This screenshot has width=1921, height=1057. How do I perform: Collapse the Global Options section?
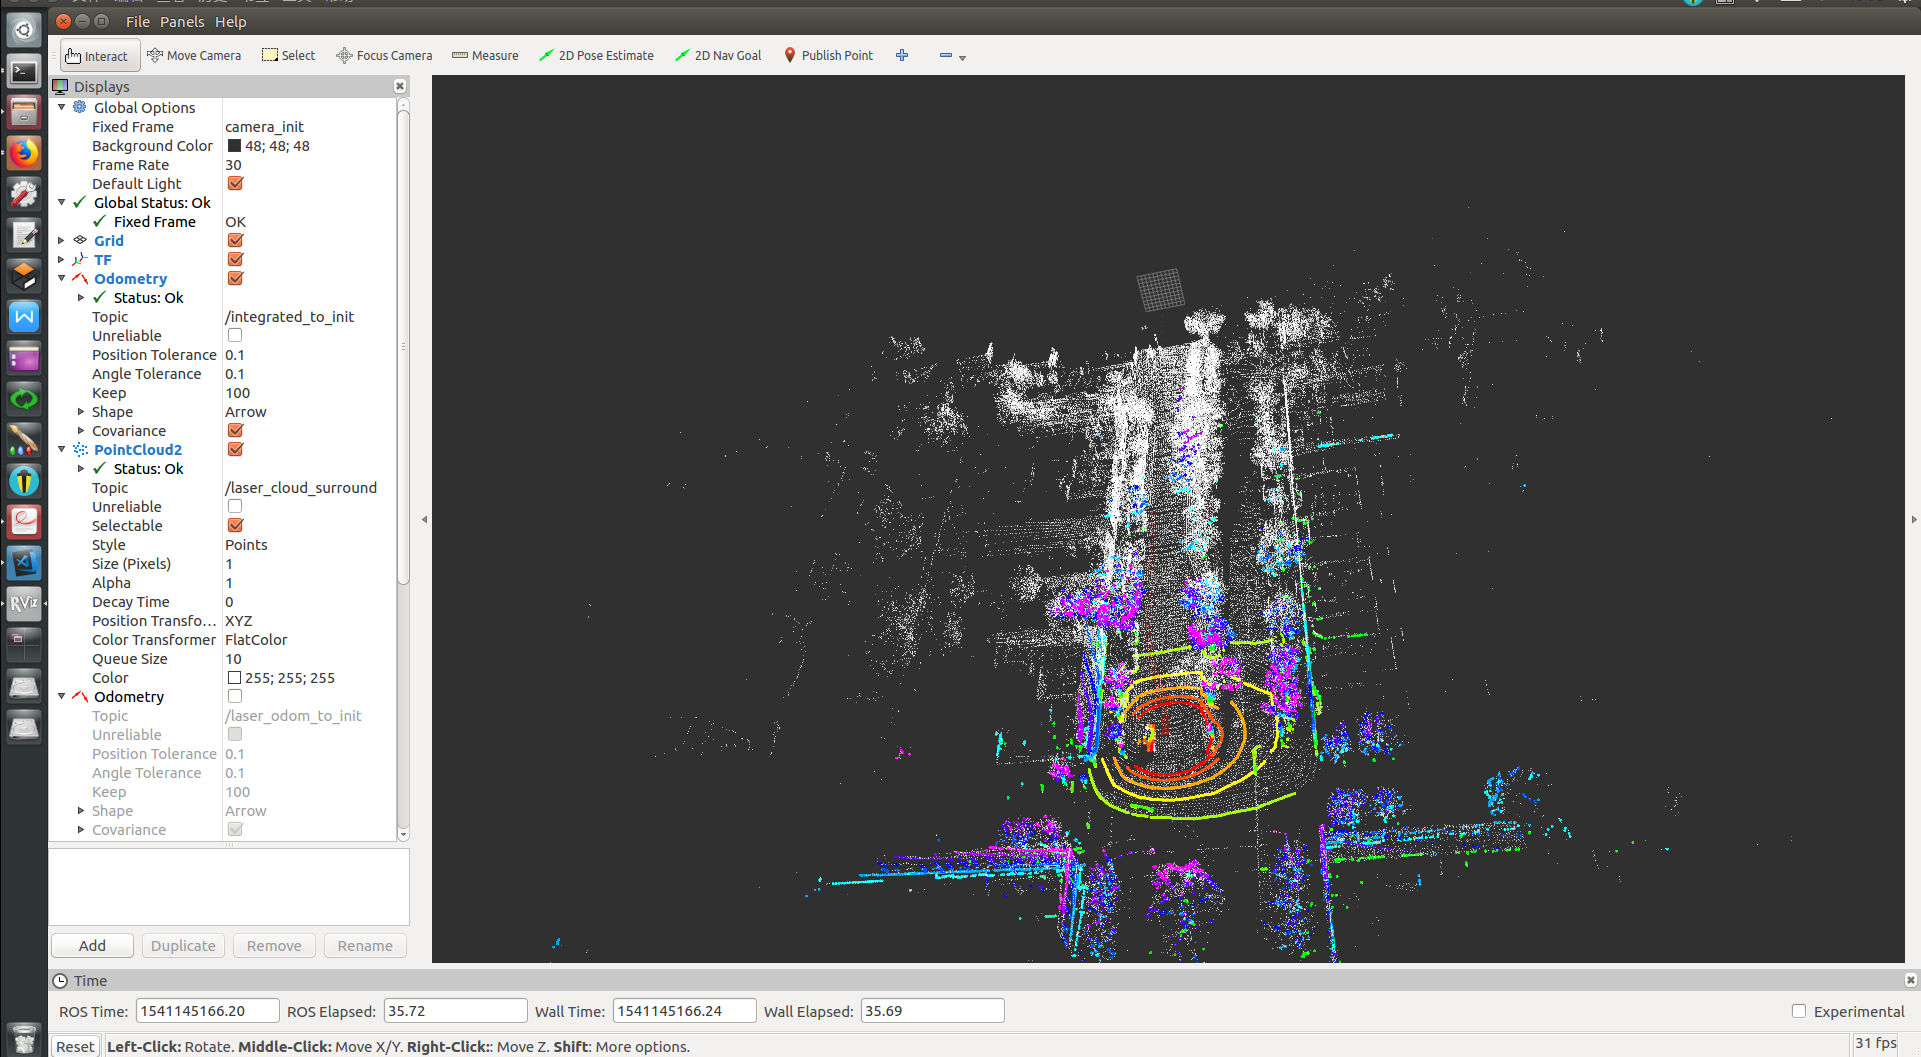pos(62,107)
